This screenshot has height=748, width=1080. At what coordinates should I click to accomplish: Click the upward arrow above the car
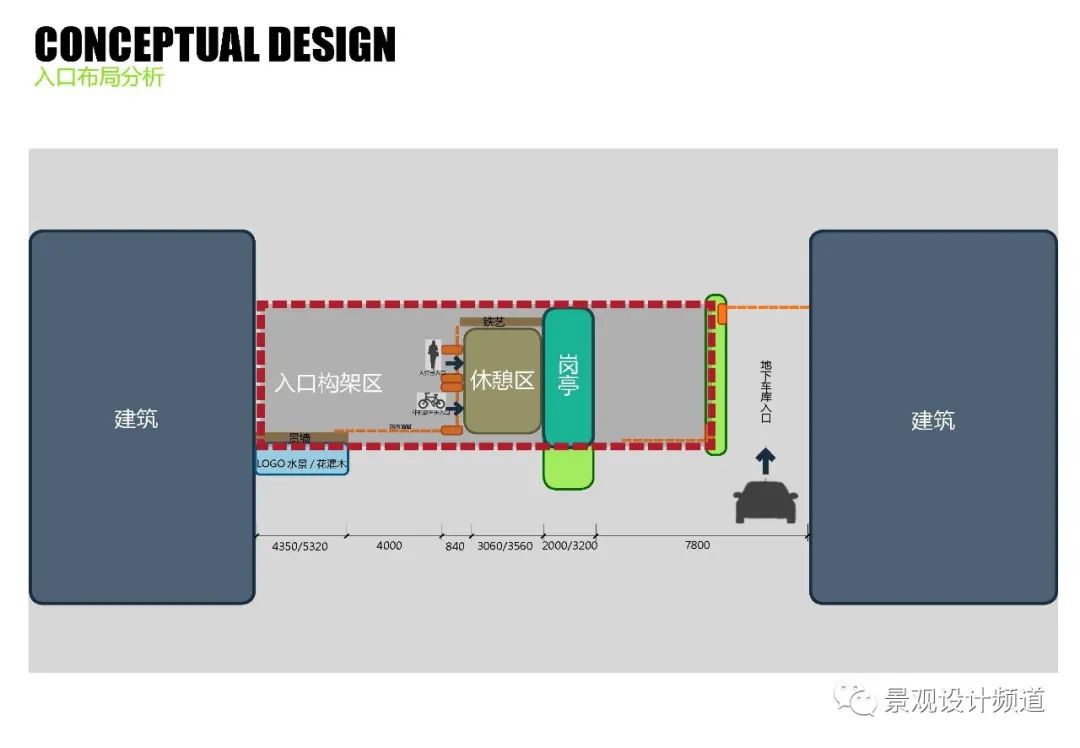coord(765,461)
